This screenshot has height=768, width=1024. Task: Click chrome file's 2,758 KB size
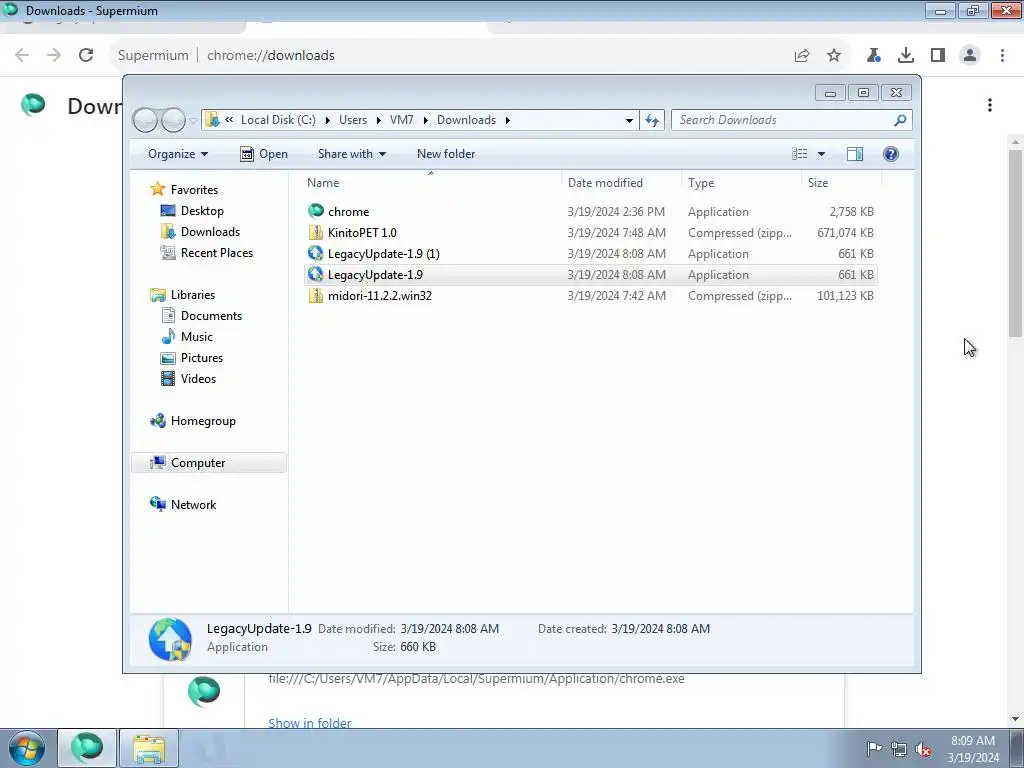pyautogui.click(x=851, y=212)
